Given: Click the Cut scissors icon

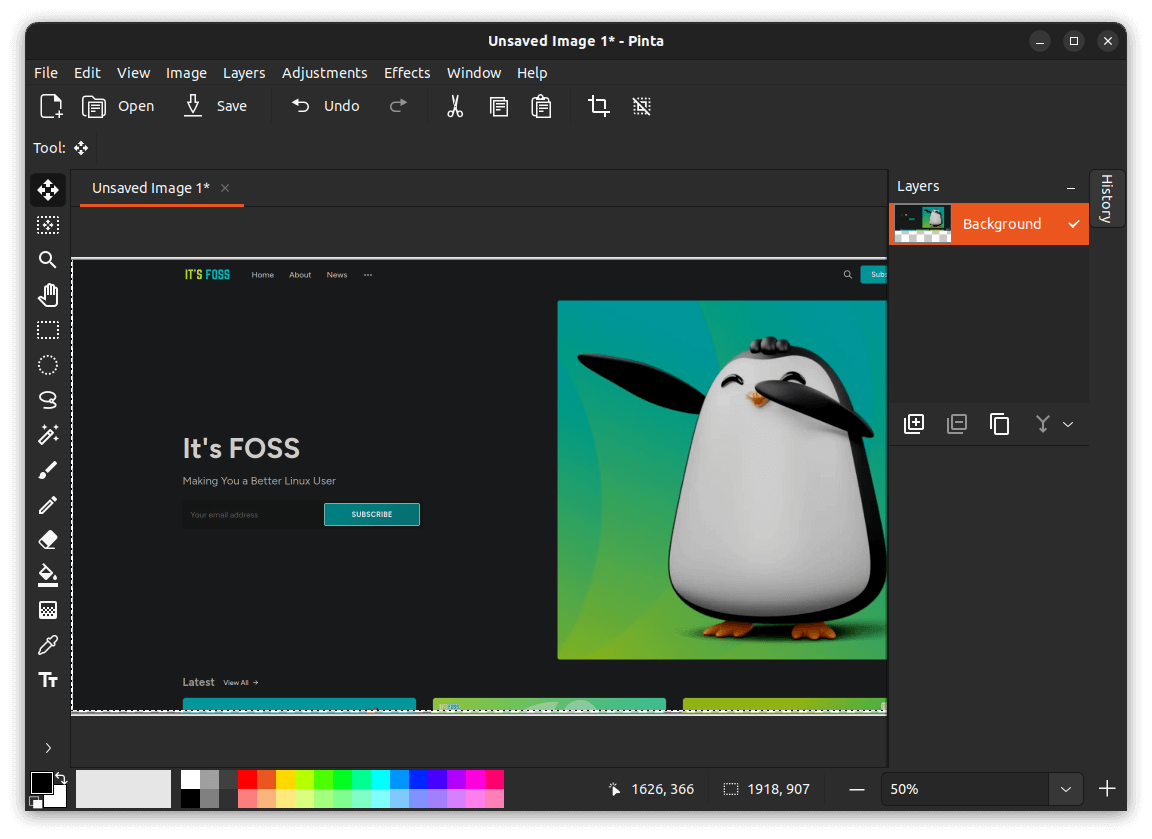Looking at the screenshot, I should tap(455, 106).
